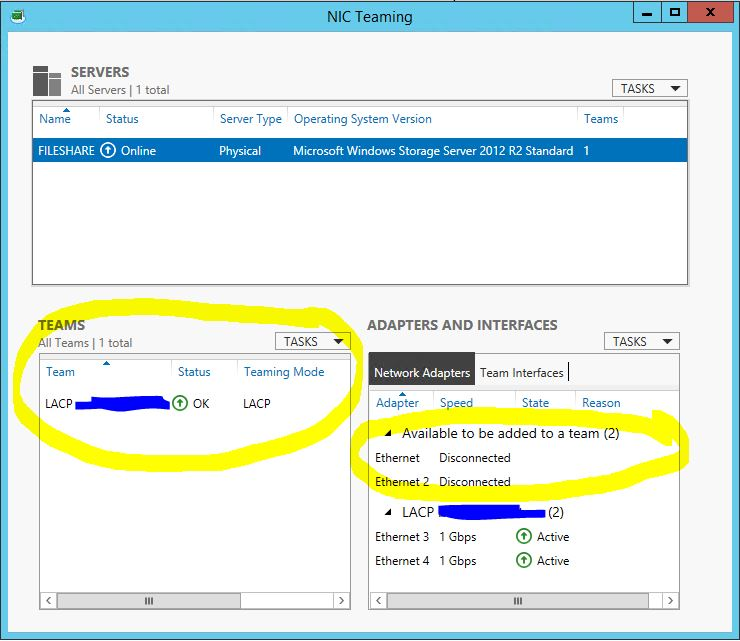740x641 pixels.
Task: Sort servers by the Status column
Action: [122, 118]
